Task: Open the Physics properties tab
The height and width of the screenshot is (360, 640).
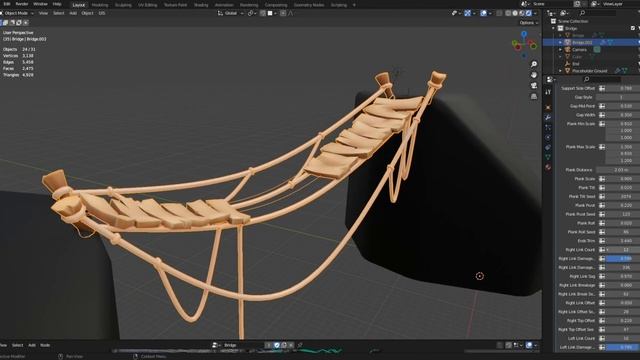Action: click(548, 137)
